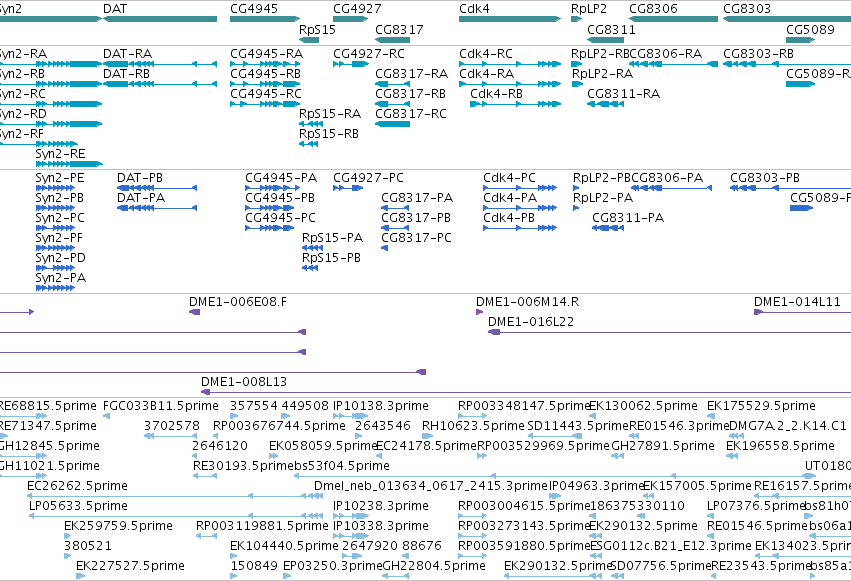Select BAC clone DME1-006E08.F label
The width and height of the screenshot is (851, 581).
(x=238, y=302)
